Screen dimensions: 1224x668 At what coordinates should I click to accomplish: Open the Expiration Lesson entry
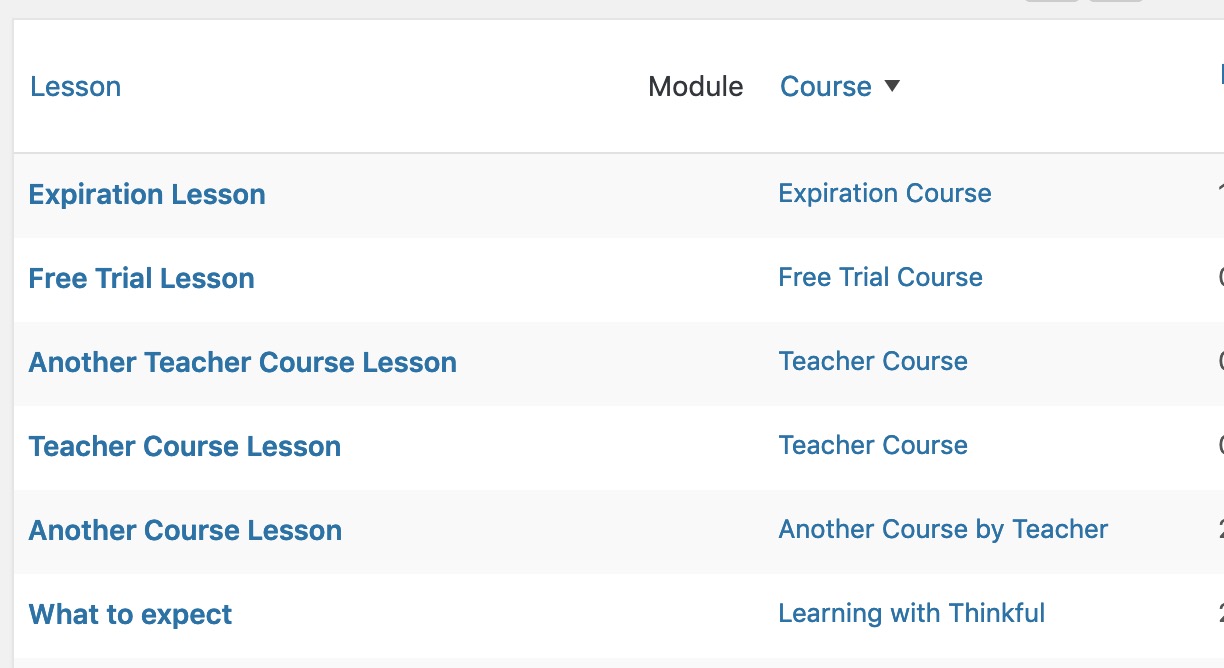(x=147, y=194)
